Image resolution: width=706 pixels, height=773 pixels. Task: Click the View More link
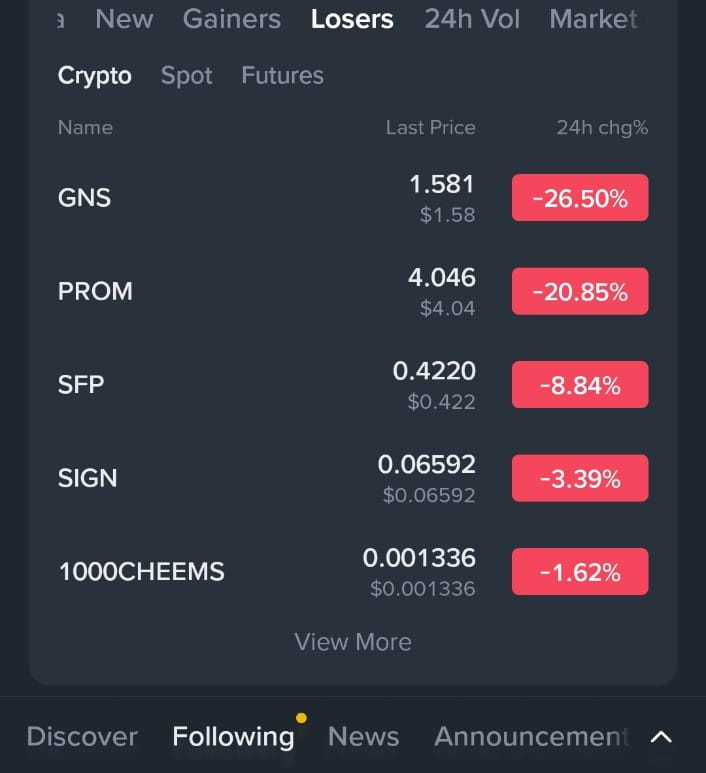[353, 642]
